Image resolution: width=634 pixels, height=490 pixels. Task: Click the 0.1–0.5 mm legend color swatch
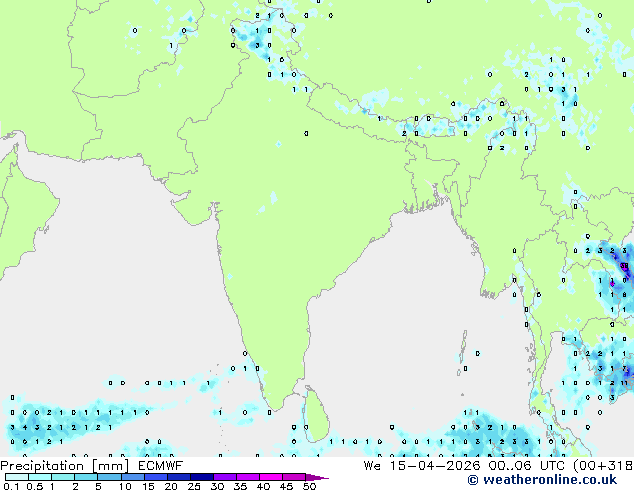click(x=17, y=477)
